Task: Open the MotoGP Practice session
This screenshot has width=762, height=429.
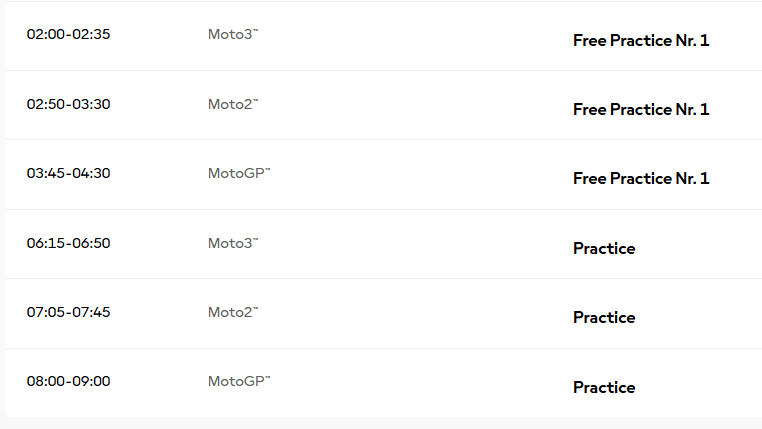Action: pyautogui.click(x=604, y=388)
